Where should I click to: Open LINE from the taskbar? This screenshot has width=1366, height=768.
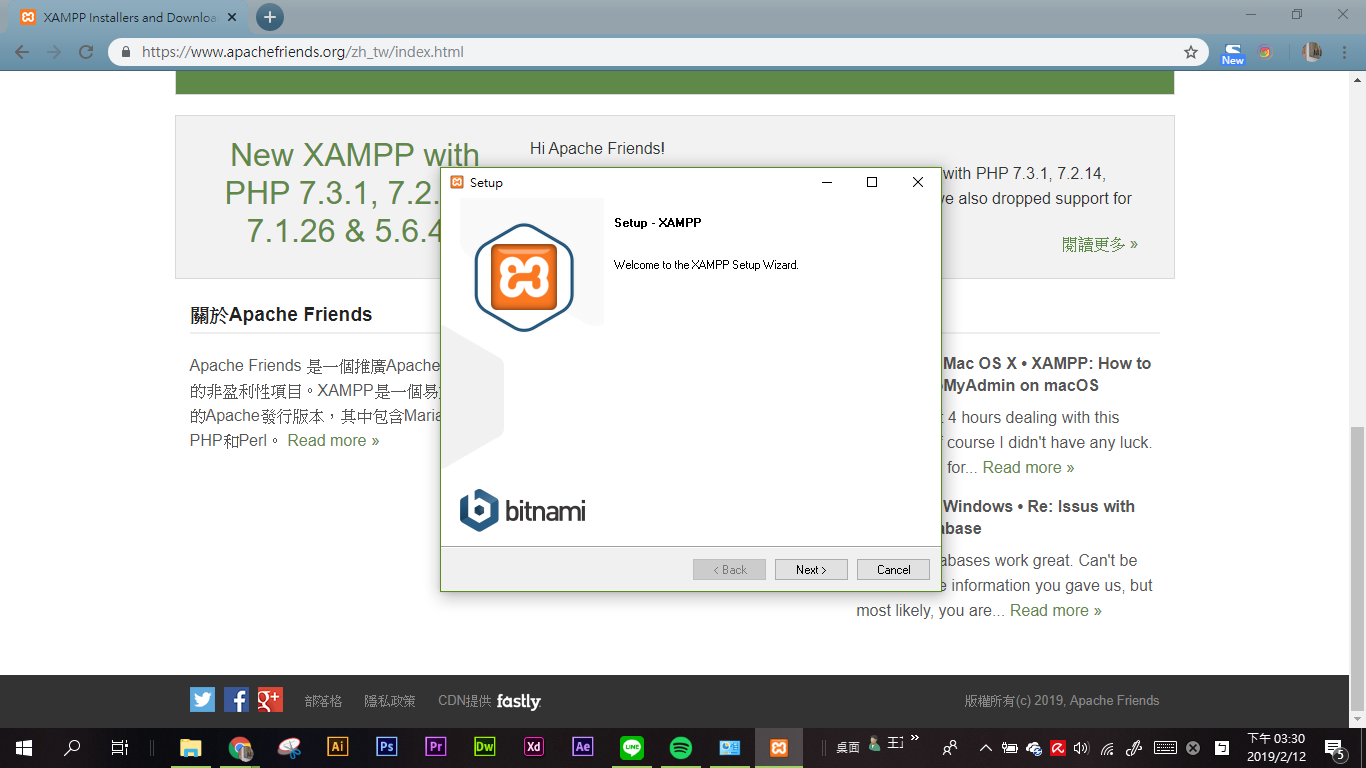632,747
